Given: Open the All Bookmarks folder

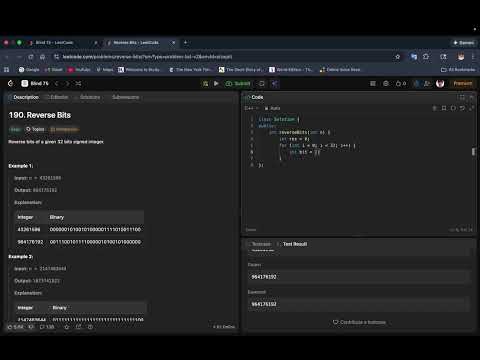Looking at the screenshot, I should click(458, 70).
